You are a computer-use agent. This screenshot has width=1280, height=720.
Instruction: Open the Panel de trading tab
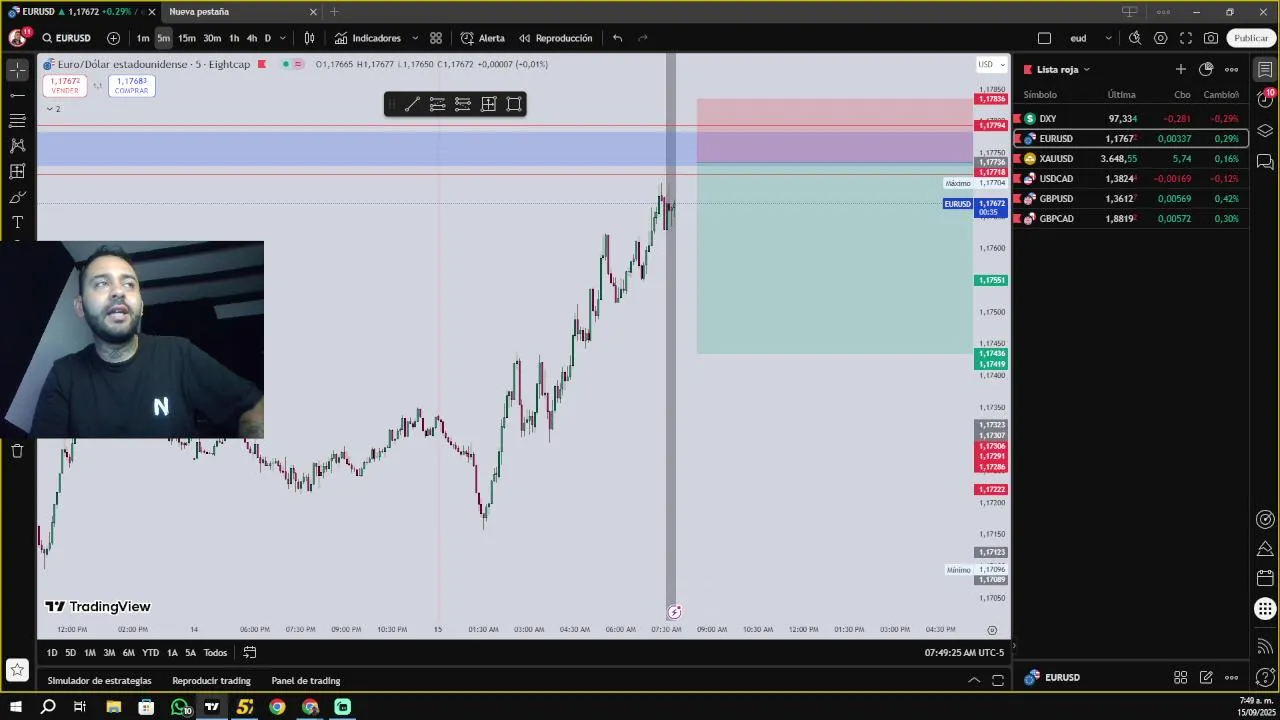[x=306, y=681]
